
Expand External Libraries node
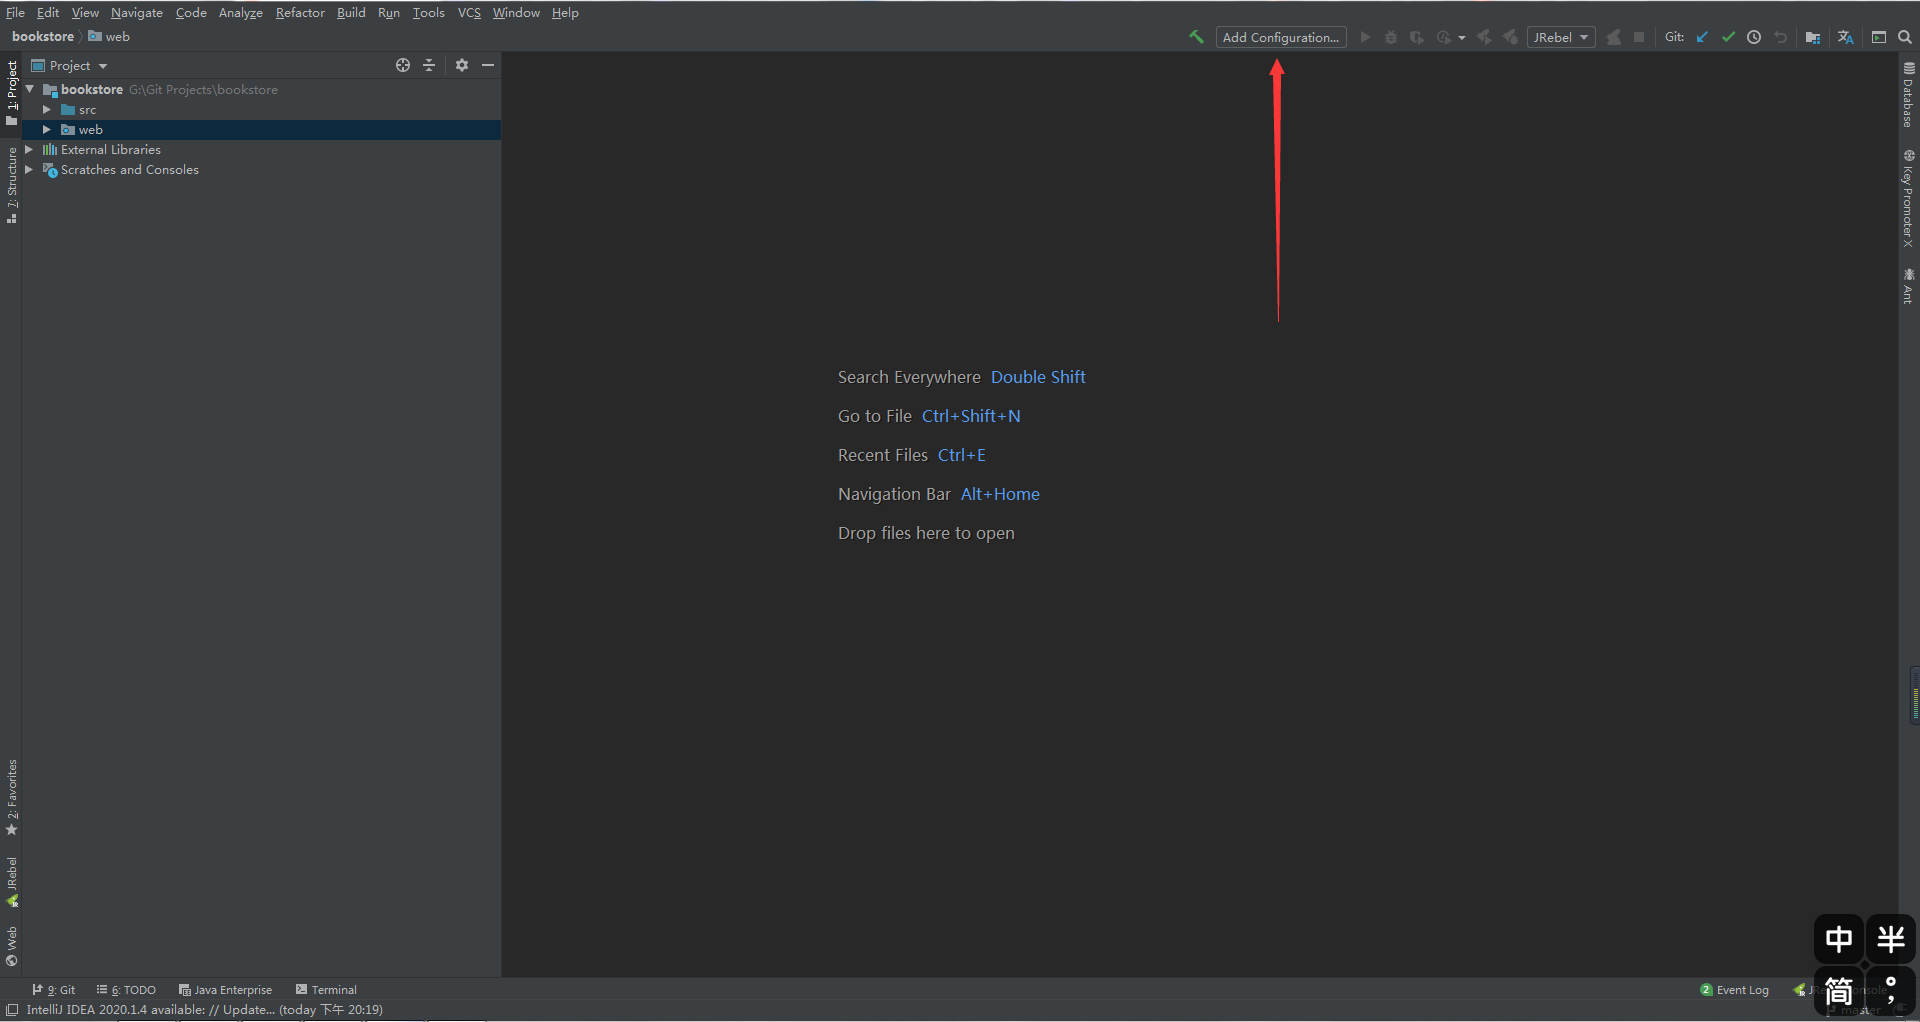point(29,150)
